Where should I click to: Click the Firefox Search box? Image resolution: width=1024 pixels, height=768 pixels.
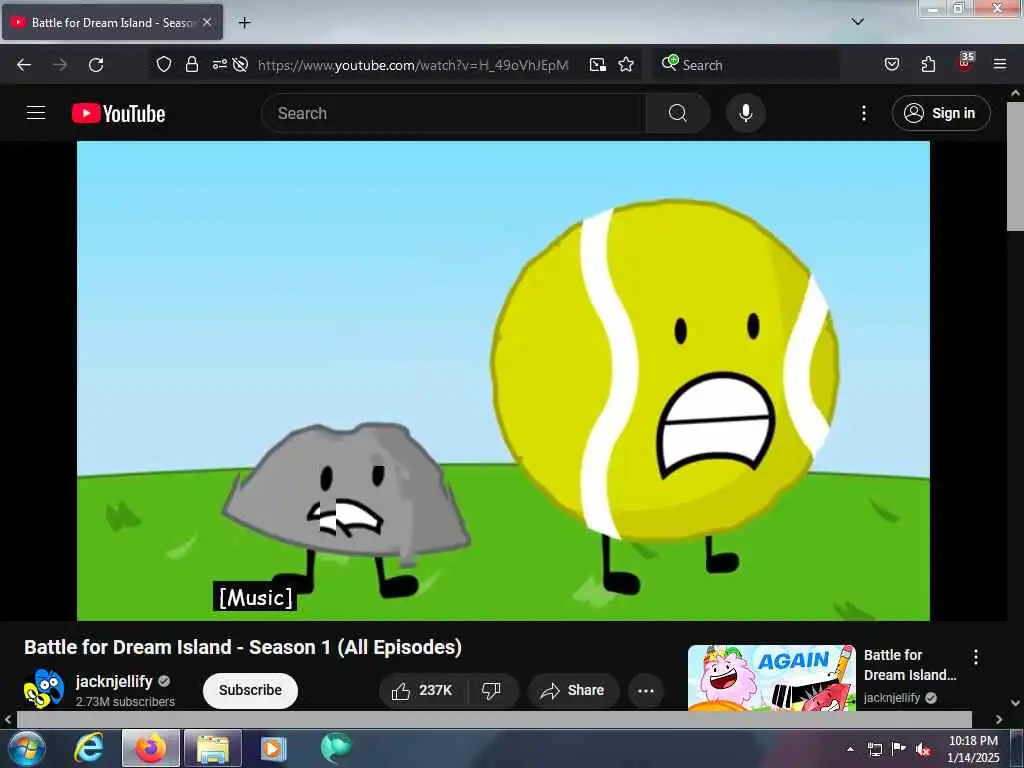(x=746, y=65)
